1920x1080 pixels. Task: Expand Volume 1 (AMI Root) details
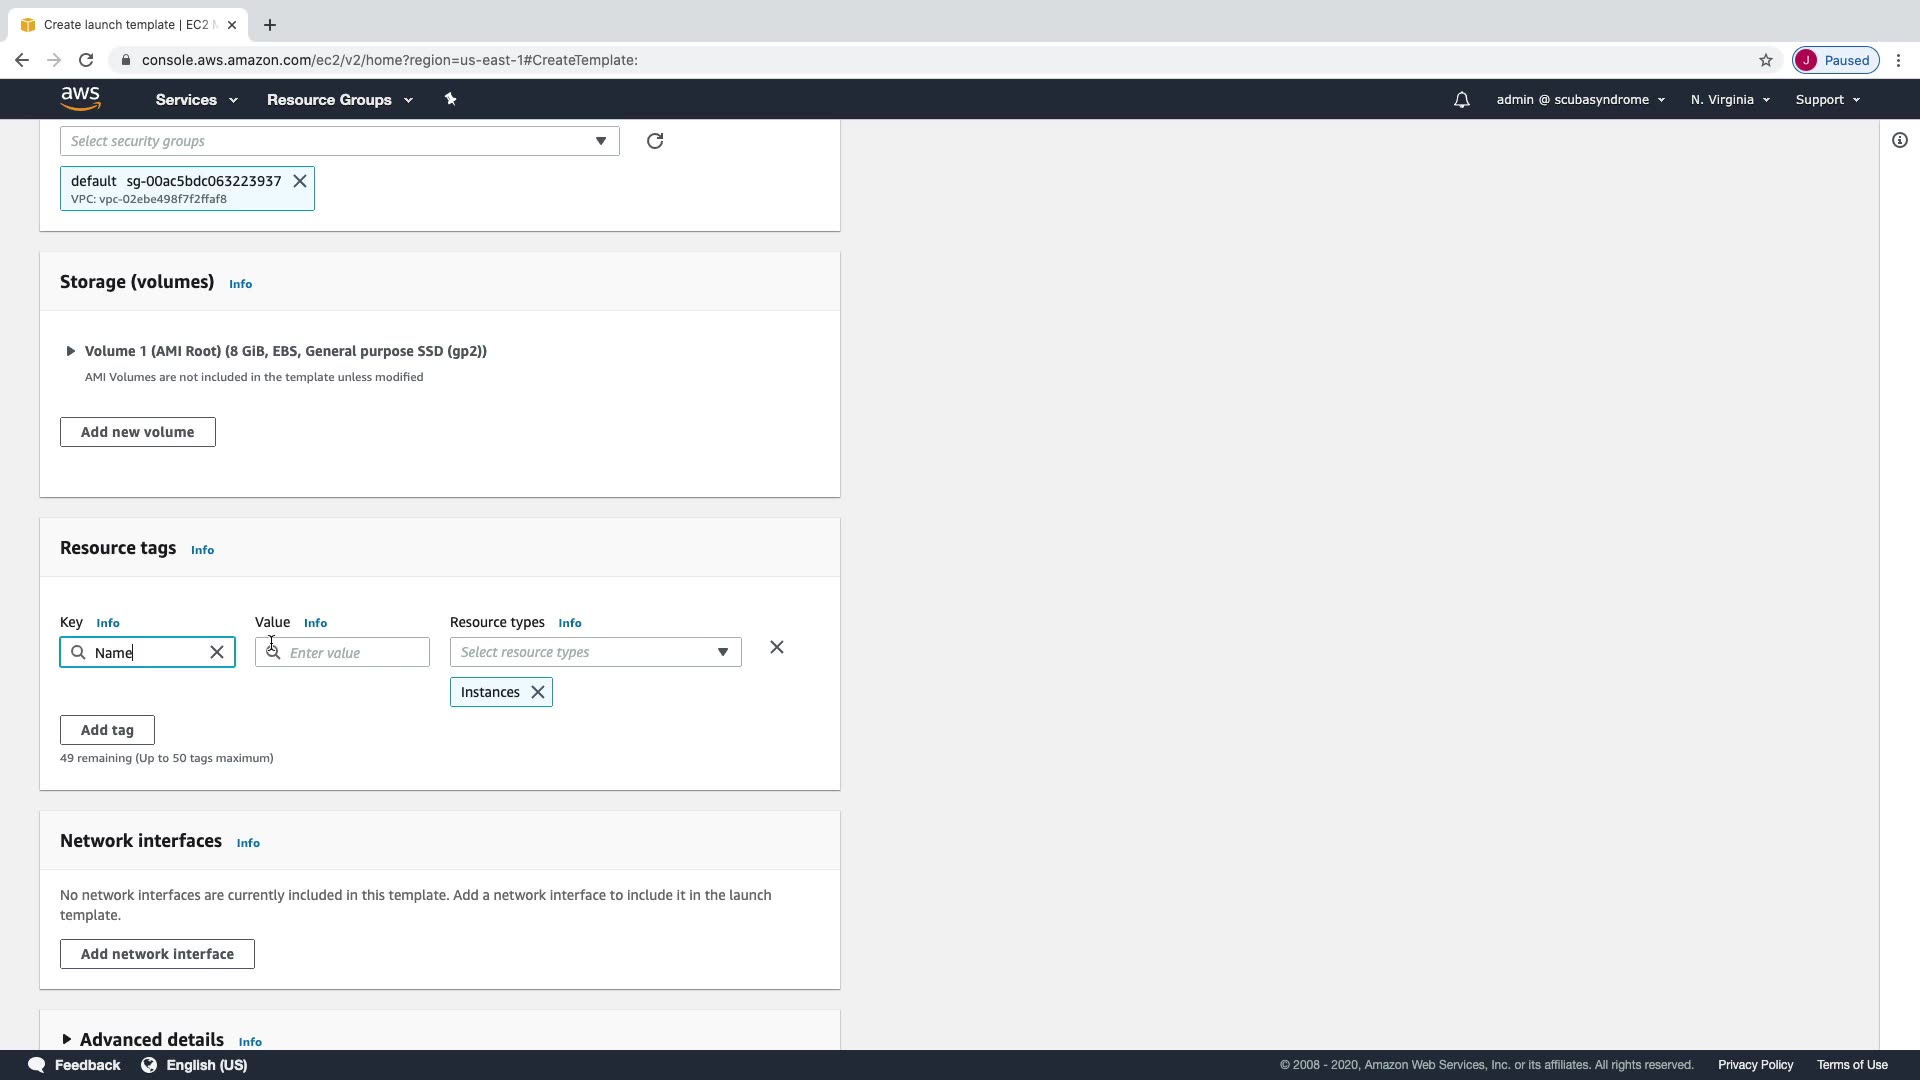pos(70,351)
